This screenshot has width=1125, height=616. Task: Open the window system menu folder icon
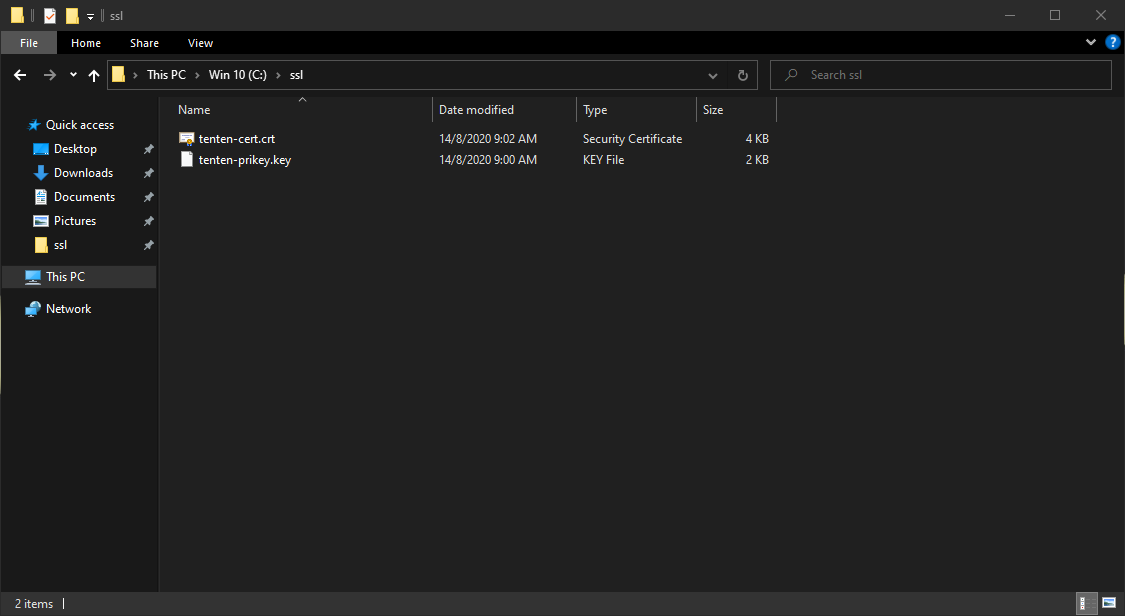coord(17,15)
